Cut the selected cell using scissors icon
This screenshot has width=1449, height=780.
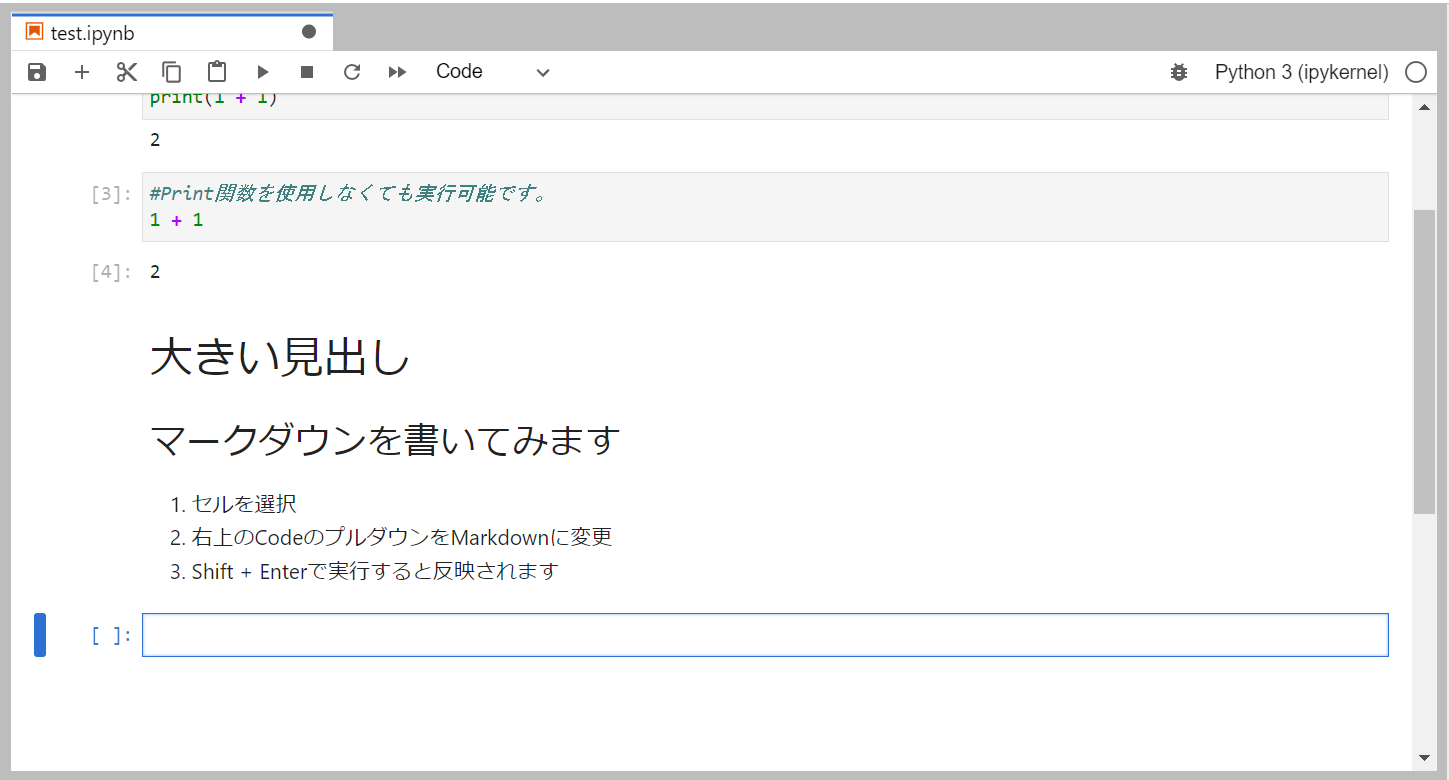[x=126, y=71]
